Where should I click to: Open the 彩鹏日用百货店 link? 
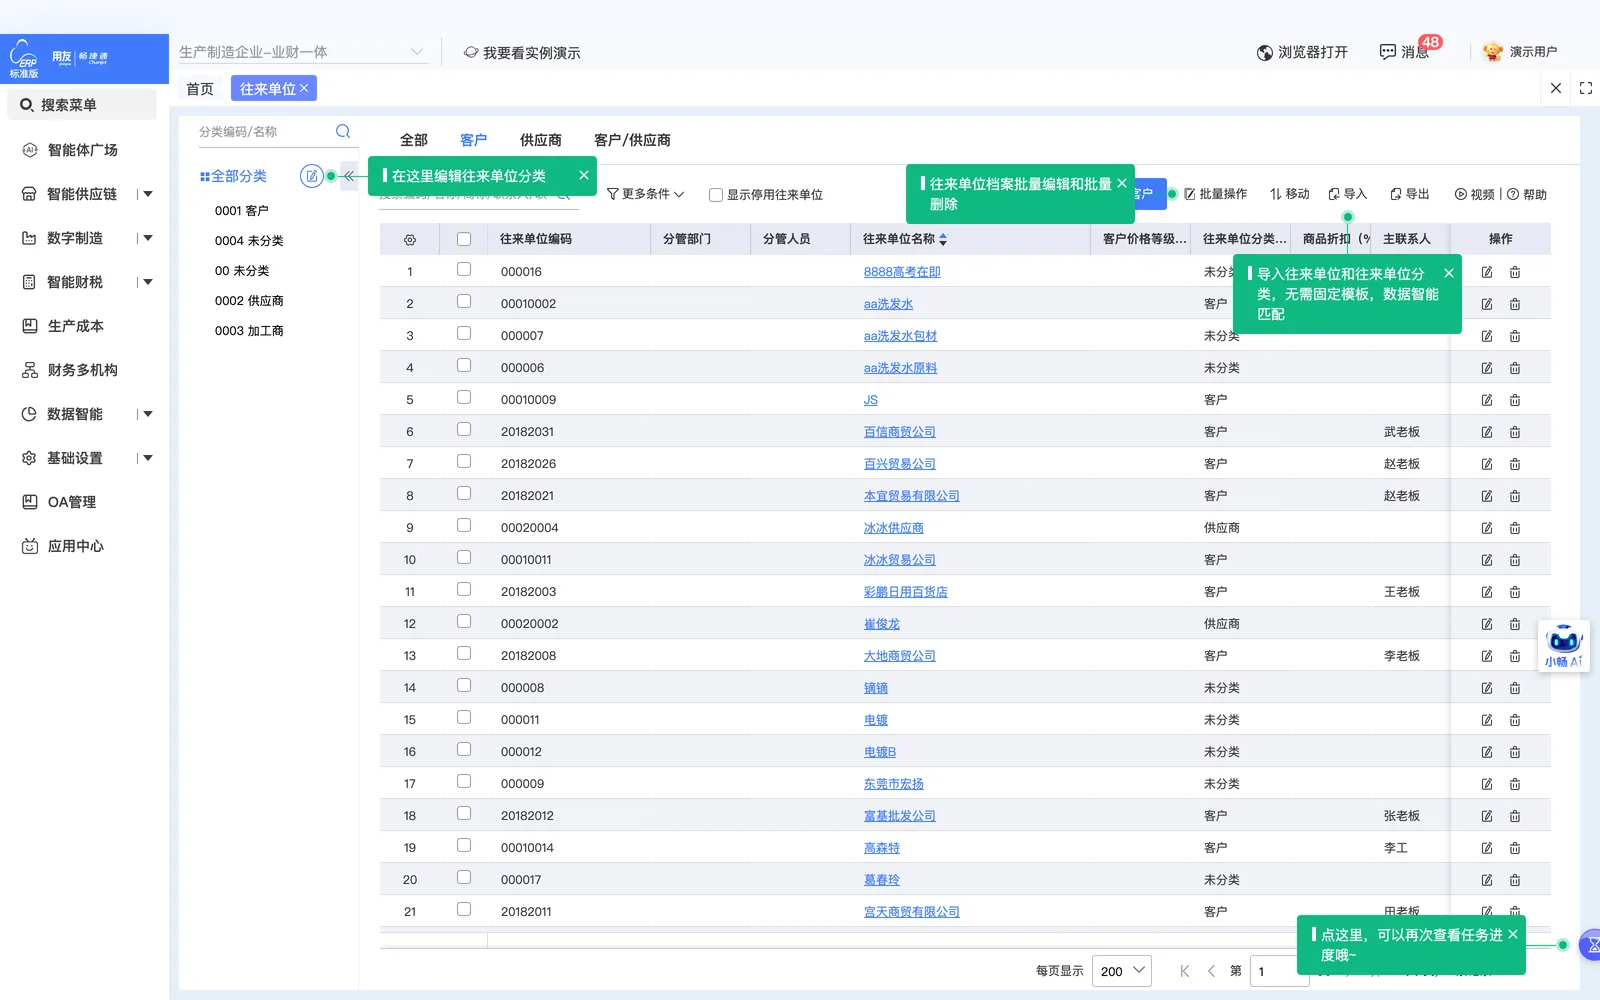pos(906,592)
